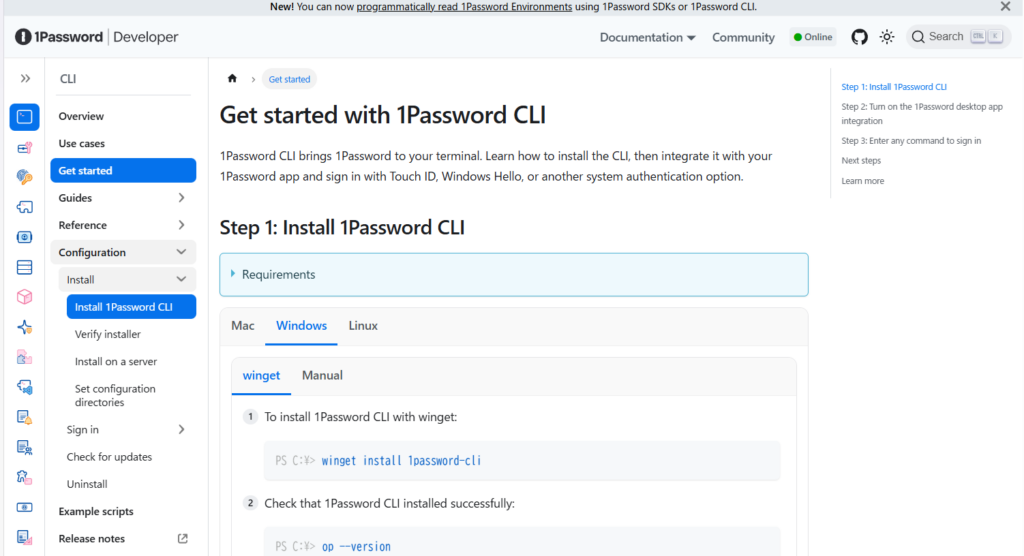Dismiss the announcement banner
Image resolution: width=1024 pixels, height=556 pixels.
coord(1006,7)
